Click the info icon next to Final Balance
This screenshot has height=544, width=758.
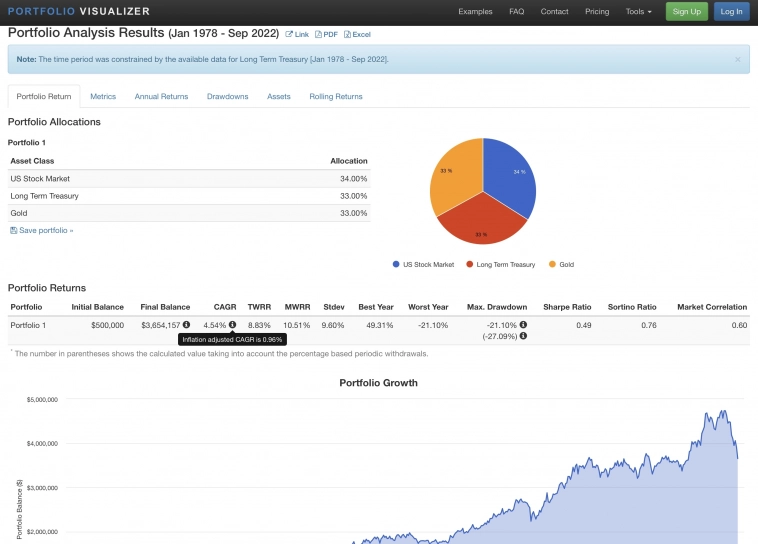[x=186, y=325]
